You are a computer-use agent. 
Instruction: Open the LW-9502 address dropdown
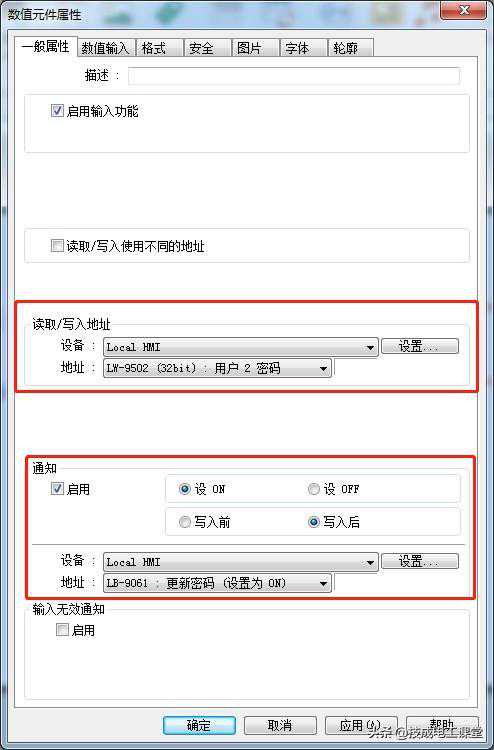(217, 368)
